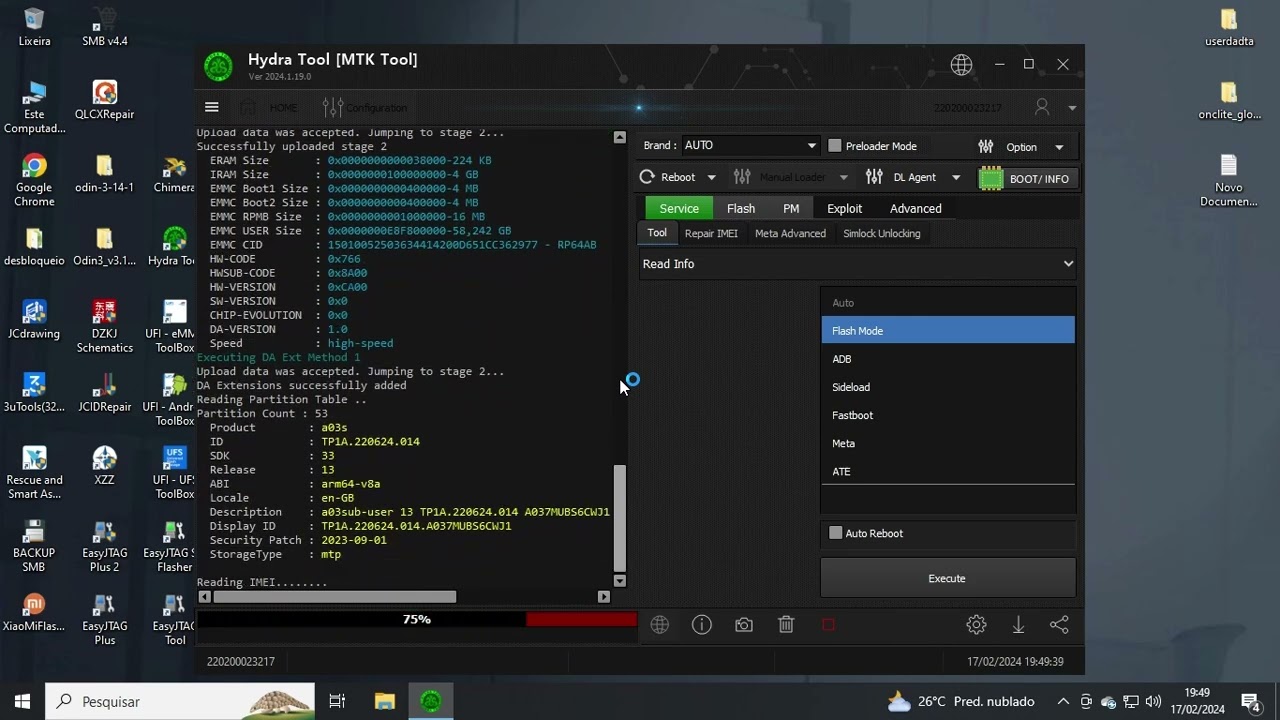The width and height of the screenshot is (1280, 720).
Task: Switch to the Exploit tab
Action: point(844,208)
